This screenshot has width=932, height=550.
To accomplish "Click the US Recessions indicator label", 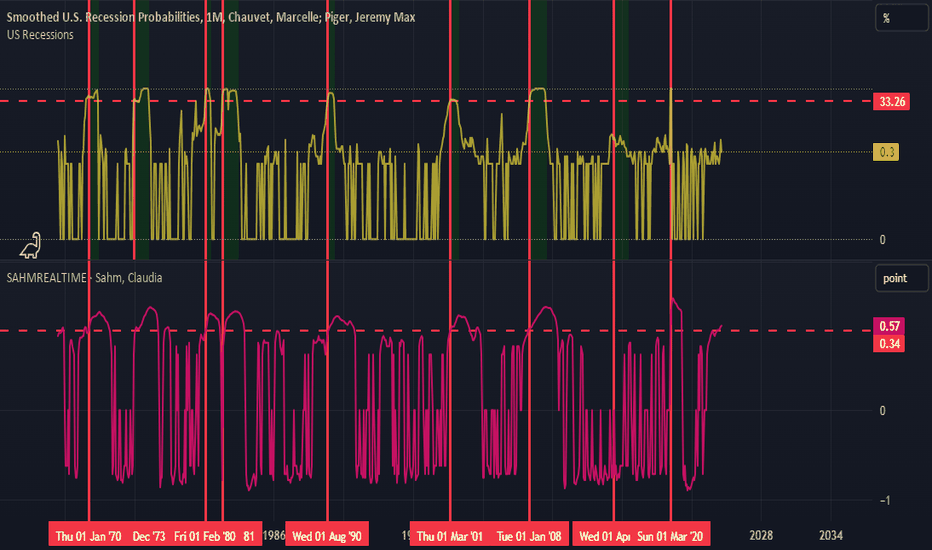I will point(40,35).
